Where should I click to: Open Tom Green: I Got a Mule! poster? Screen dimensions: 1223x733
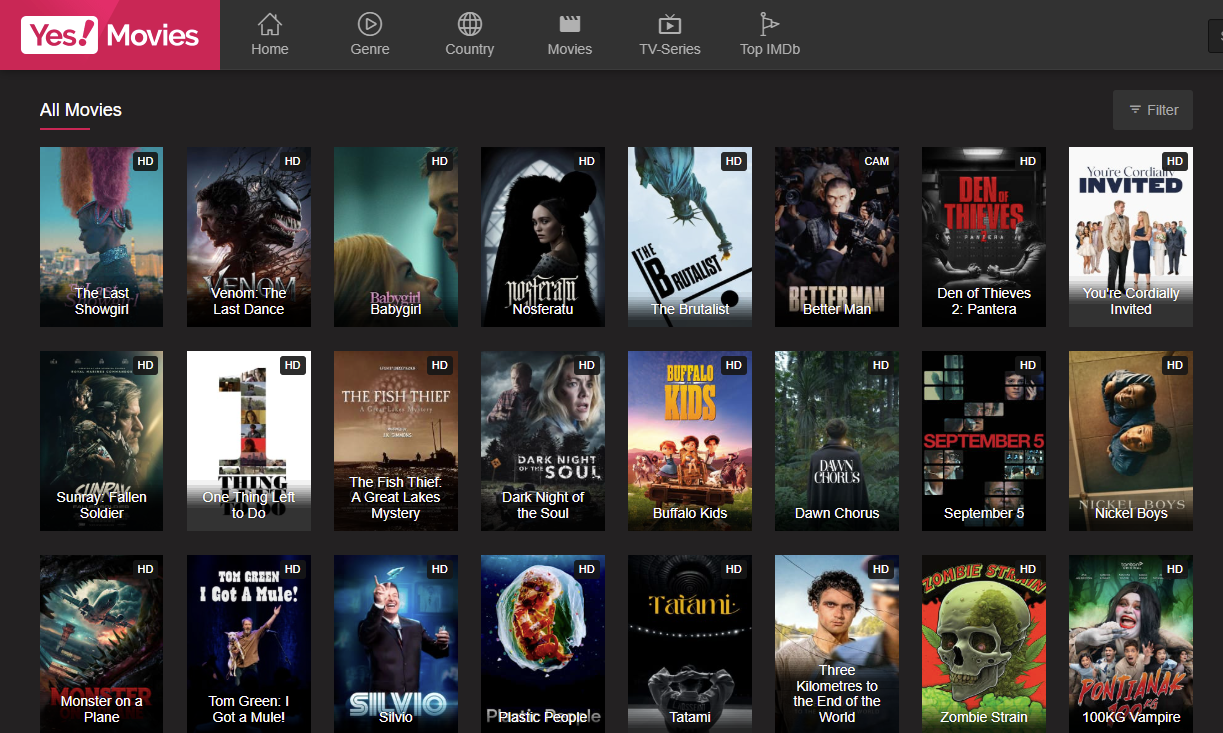pos(249,644)
